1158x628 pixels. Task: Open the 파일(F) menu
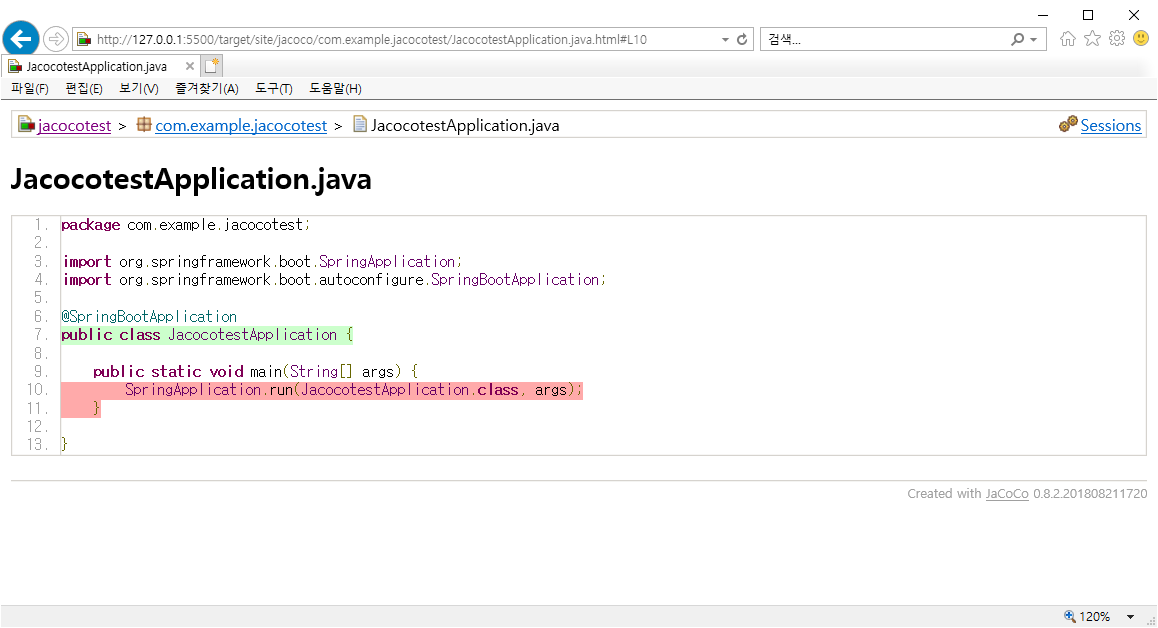point(30,89)
